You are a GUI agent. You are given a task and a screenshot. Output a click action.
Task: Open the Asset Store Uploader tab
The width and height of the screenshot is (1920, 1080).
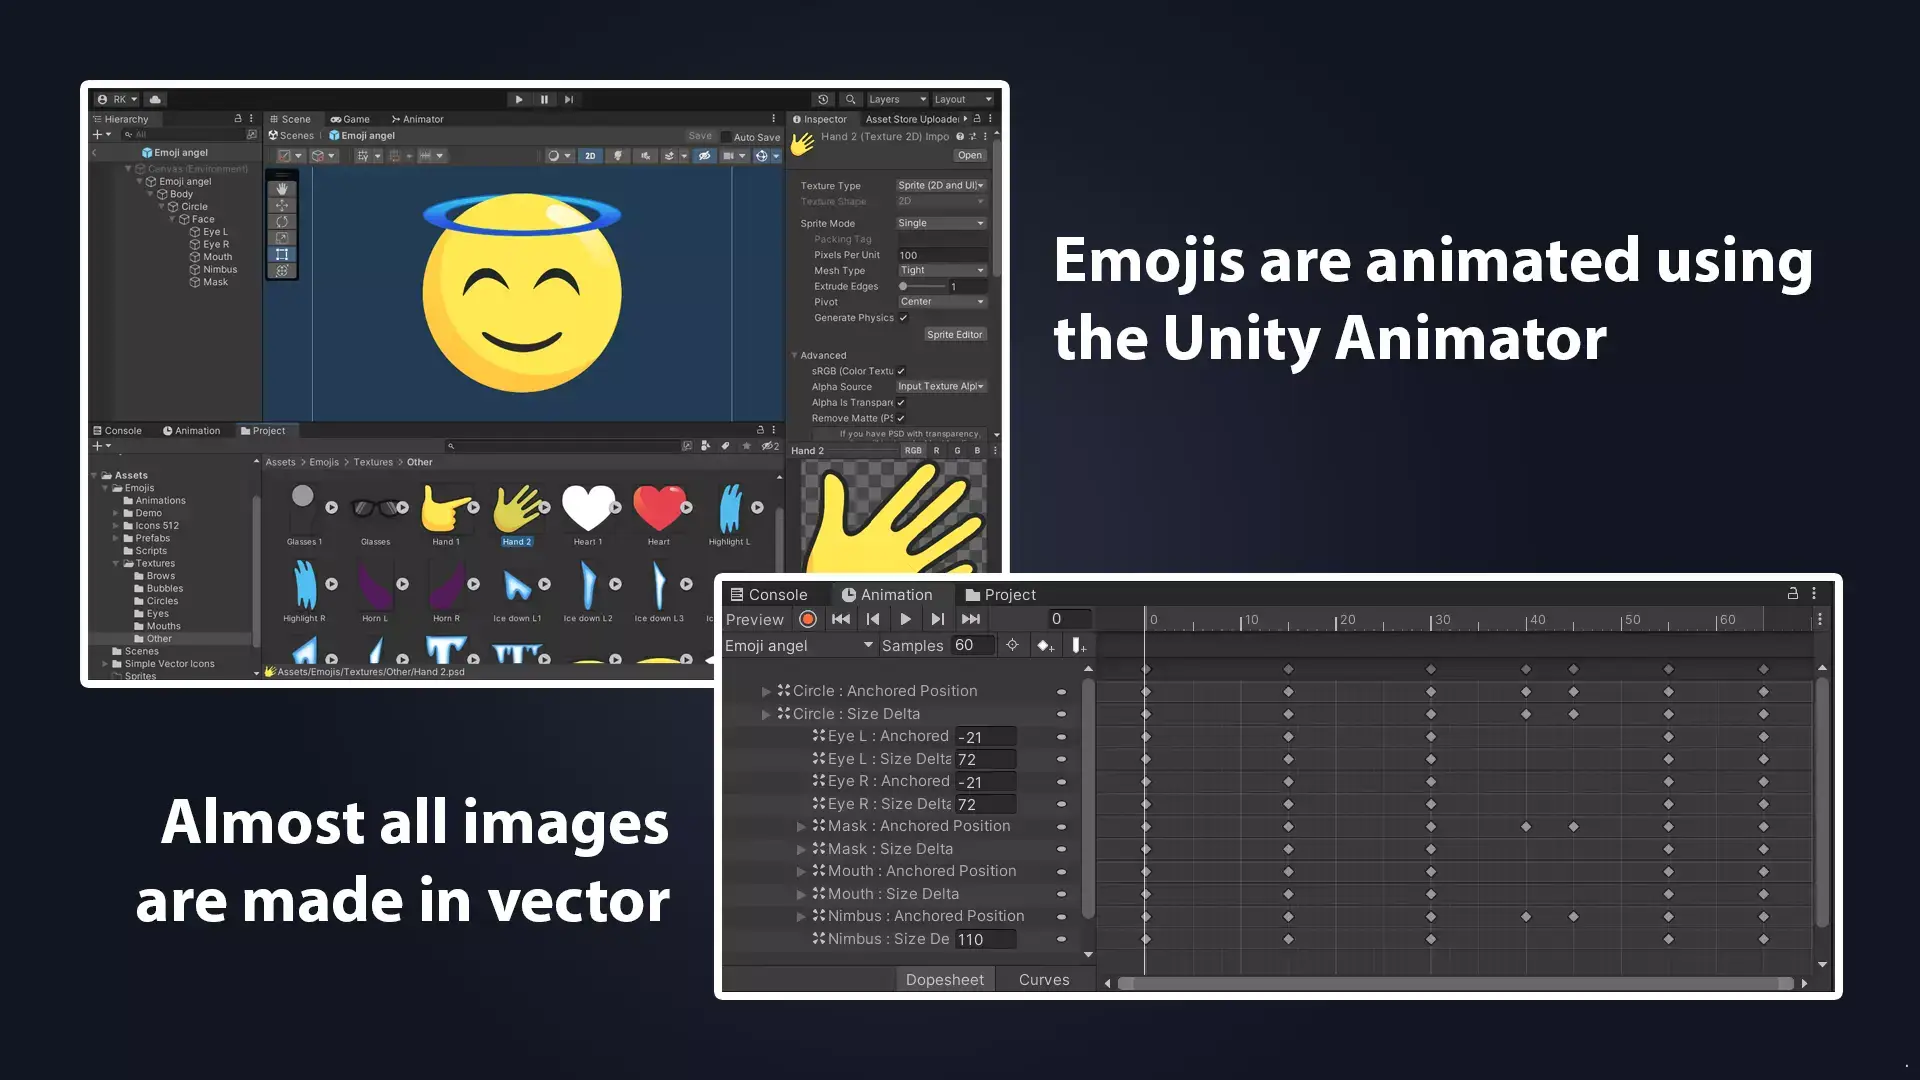pyautogui.click(x=913, y=119)
